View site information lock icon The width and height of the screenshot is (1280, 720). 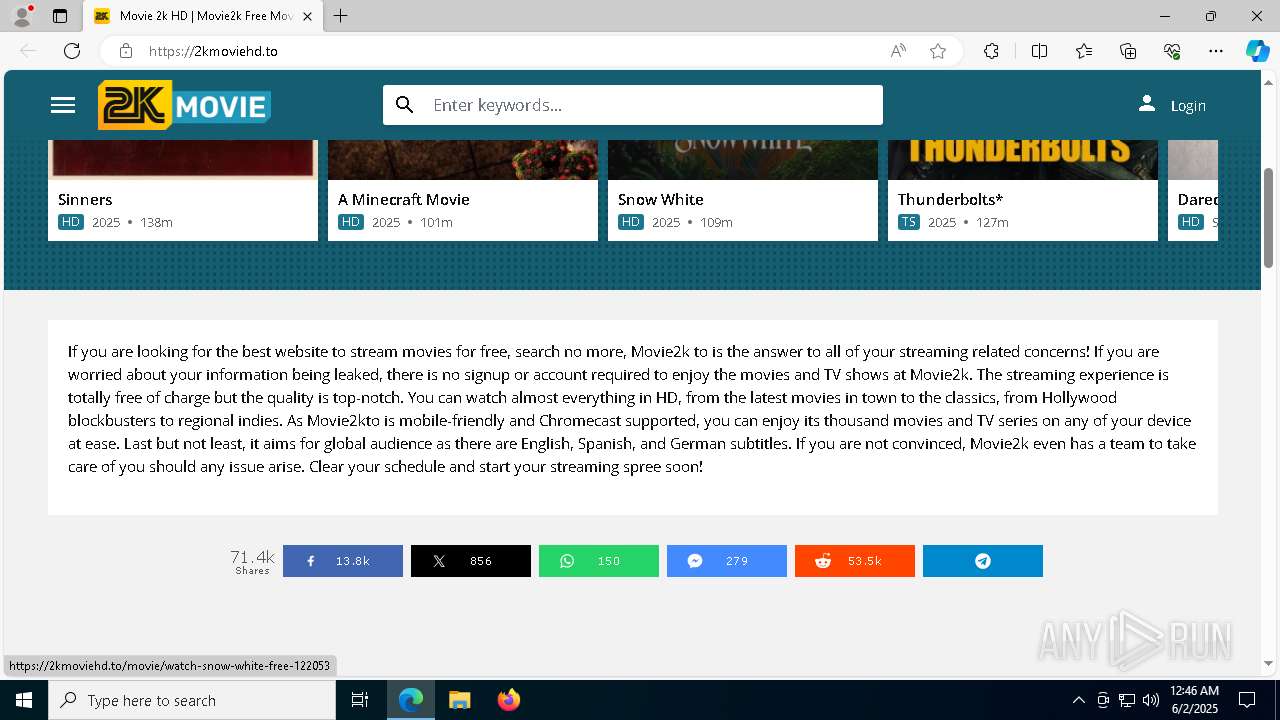pyautogui.click(x=125, y=51)
